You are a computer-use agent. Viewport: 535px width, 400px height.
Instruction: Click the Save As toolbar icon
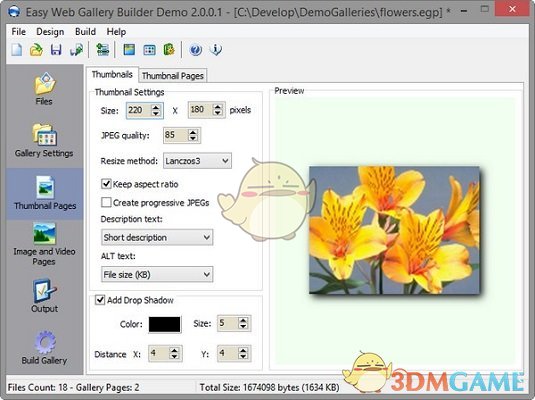(x=76, y=50)
